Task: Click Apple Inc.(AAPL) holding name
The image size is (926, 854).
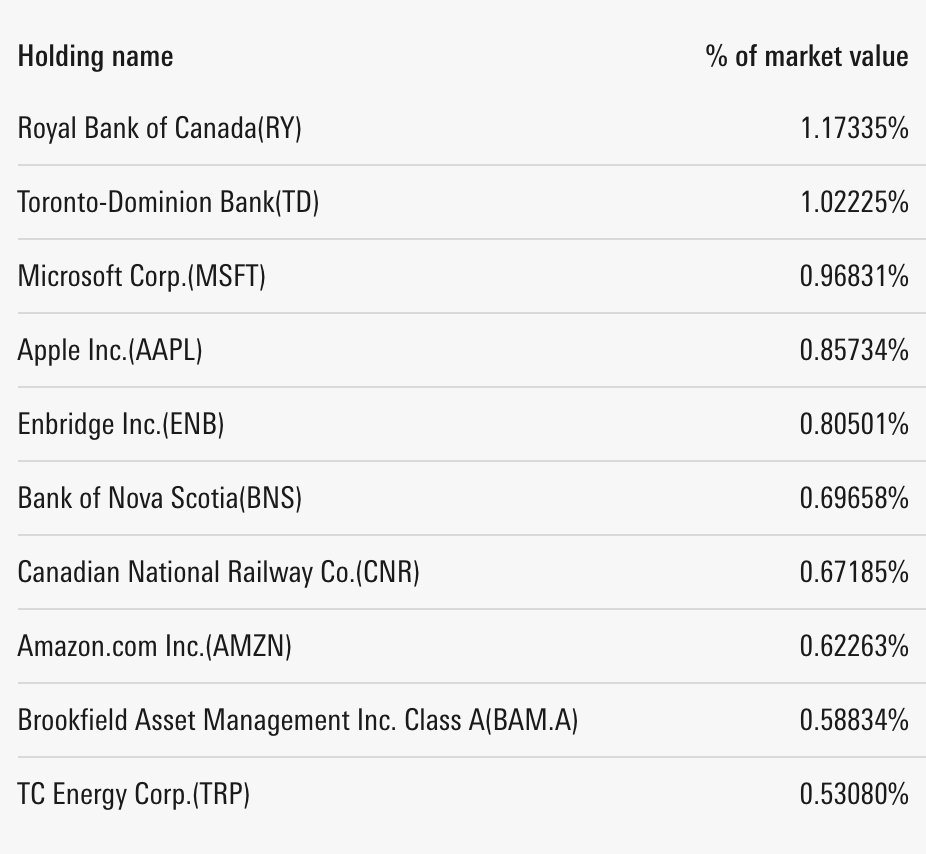Action: tap(109, 350)
